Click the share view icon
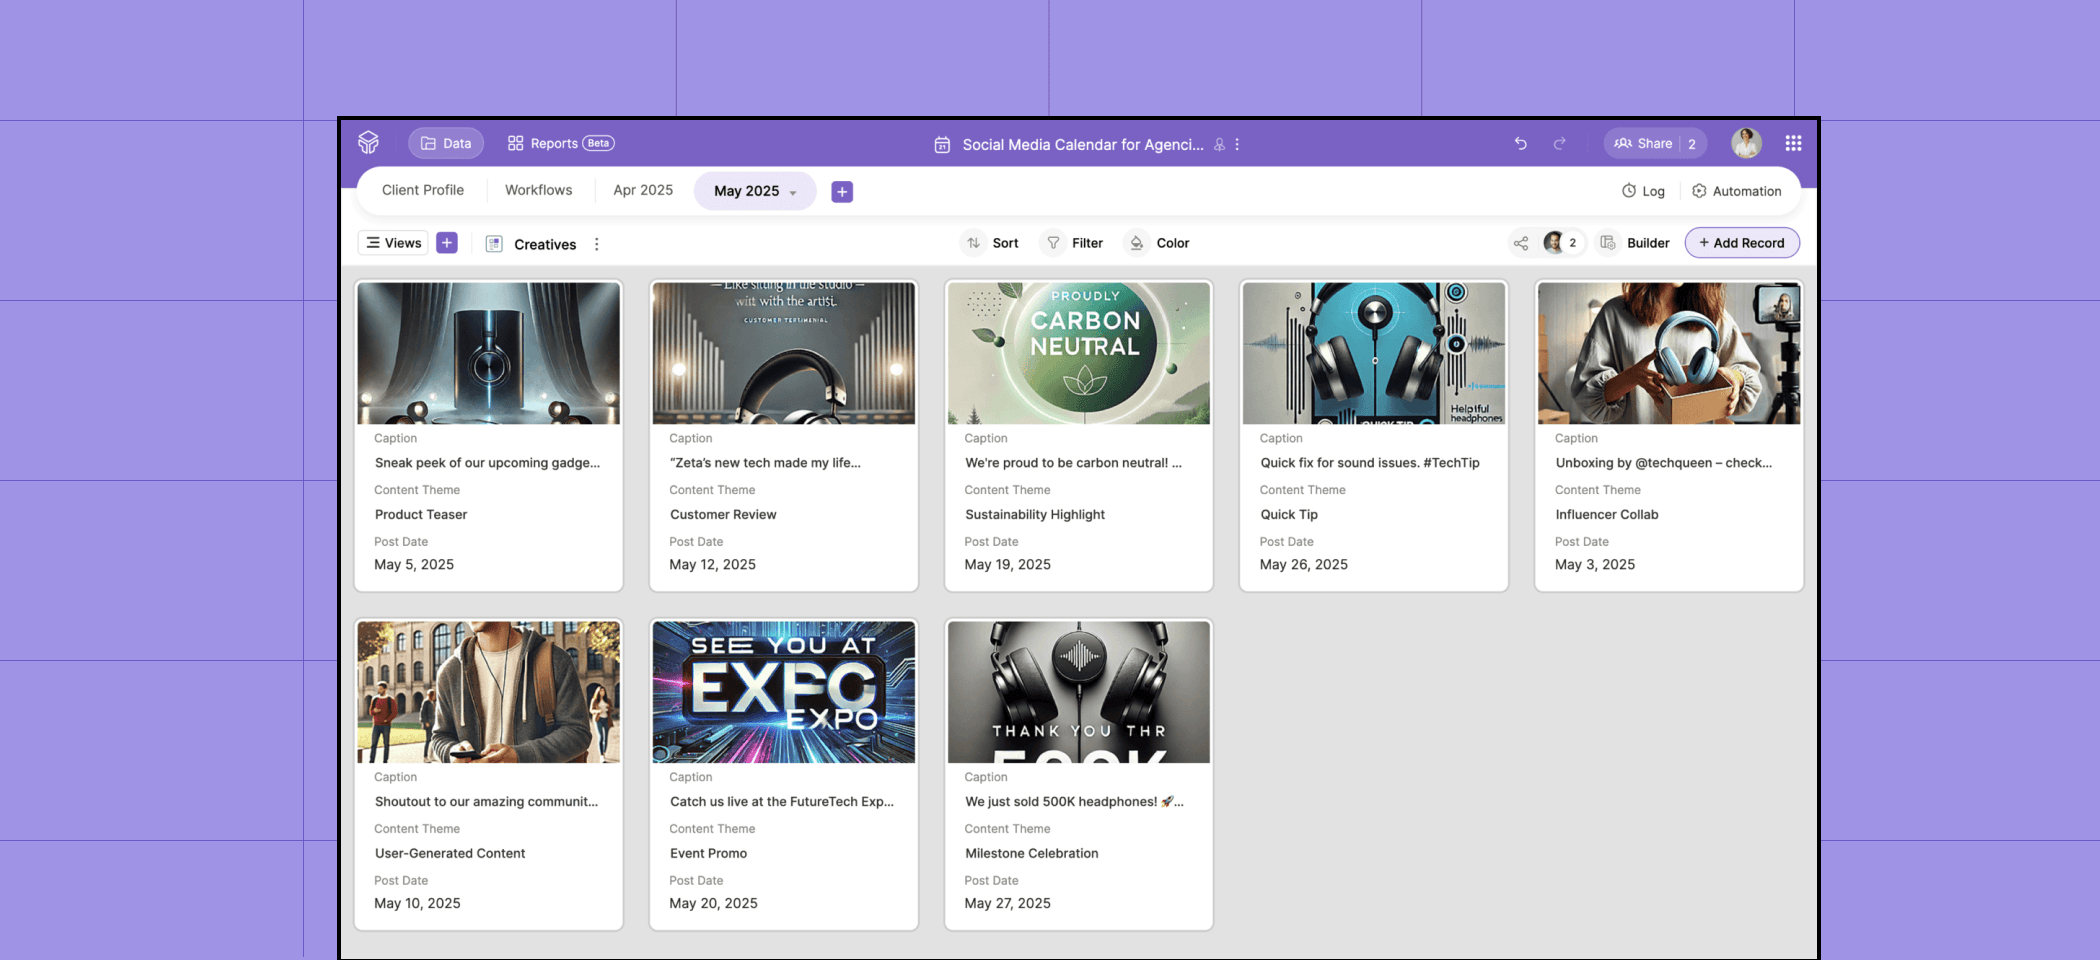Viewport: 2100px width, 960px height. coord(1521,243)
